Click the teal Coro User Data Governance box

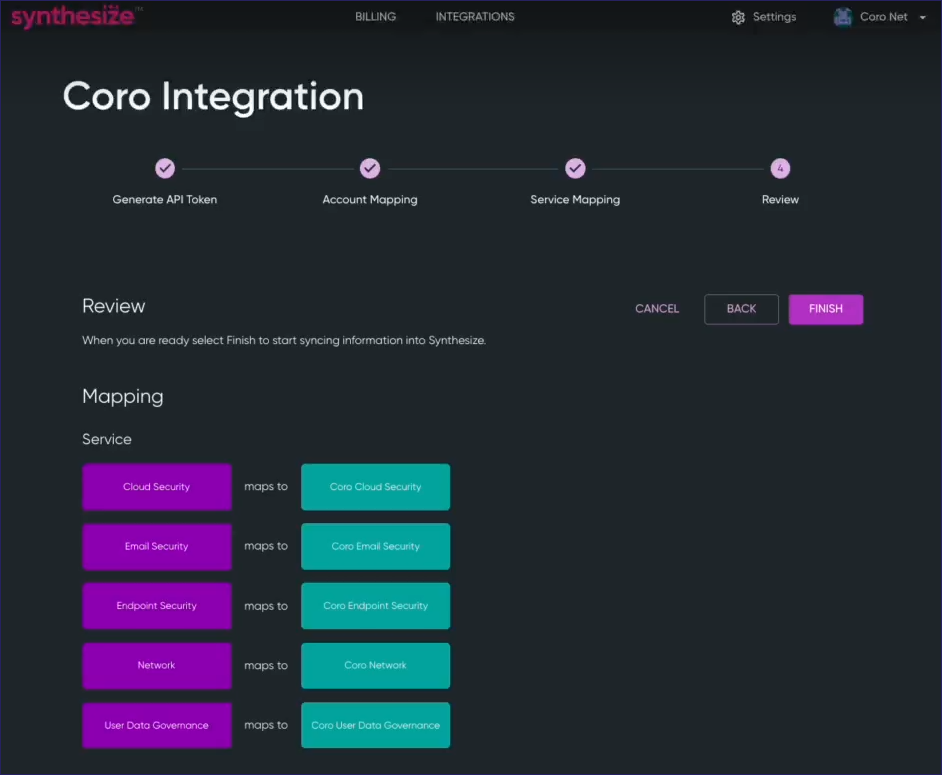pyautogui.click(x=375, y=725)
